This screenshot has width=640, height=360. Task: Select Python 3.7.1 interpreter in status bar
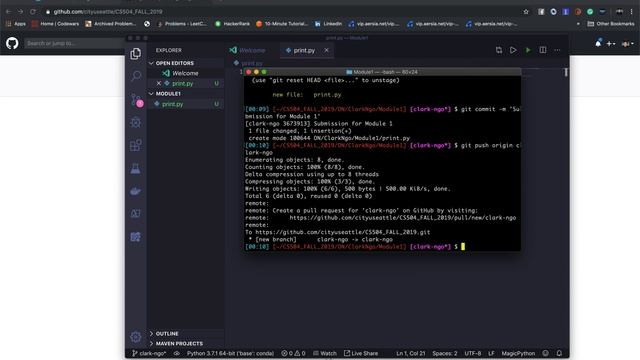(x=230, y=353)
